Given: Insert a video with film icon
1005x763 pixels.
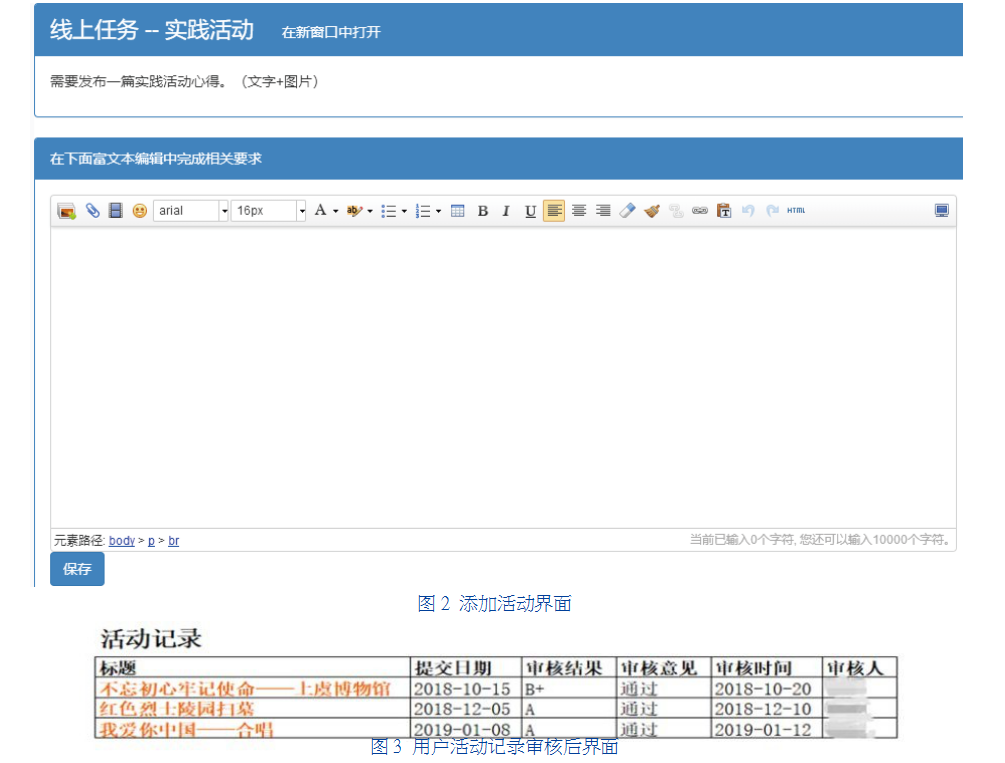Looking at the screenshot, I should click(115, 211).
